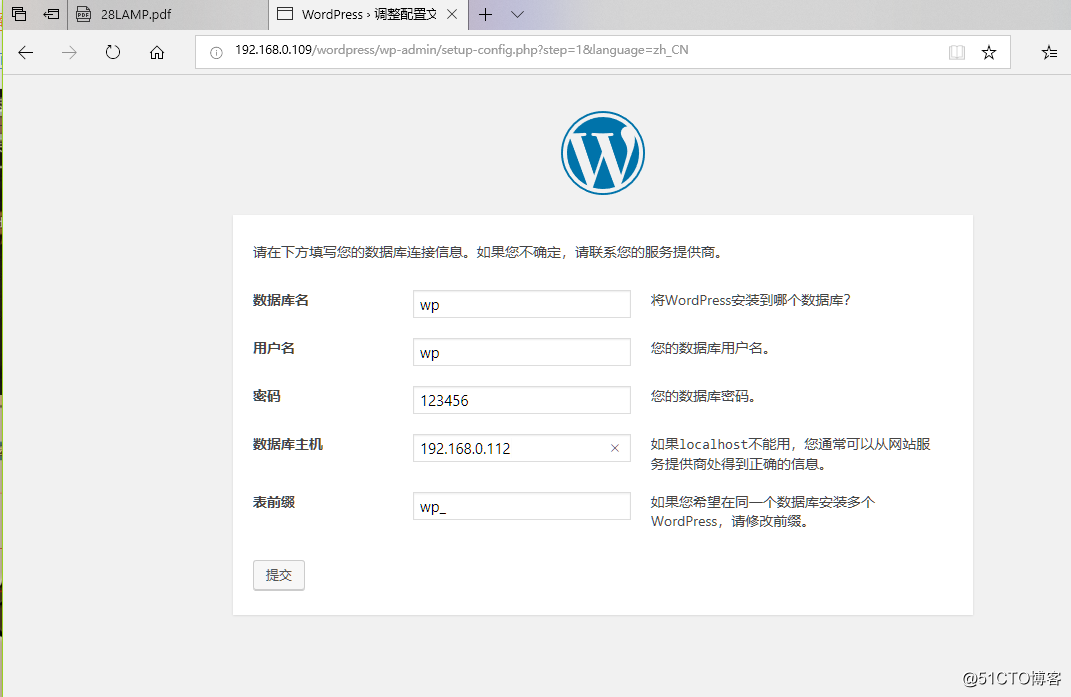Click the database host field 192.168.0.112
The height and width of the screenshot is (697, 1071).
click(x=522, y=448)
